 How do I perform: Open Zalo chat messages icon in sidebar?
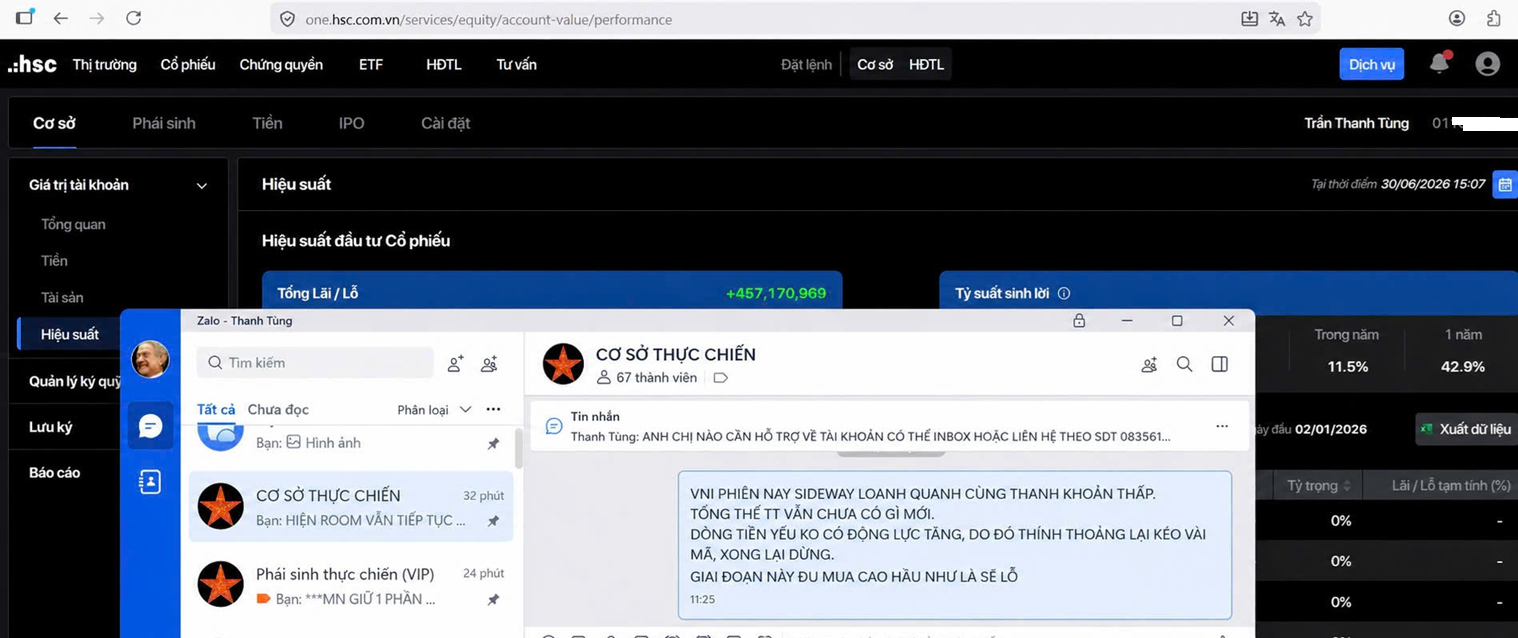[150, 427]
